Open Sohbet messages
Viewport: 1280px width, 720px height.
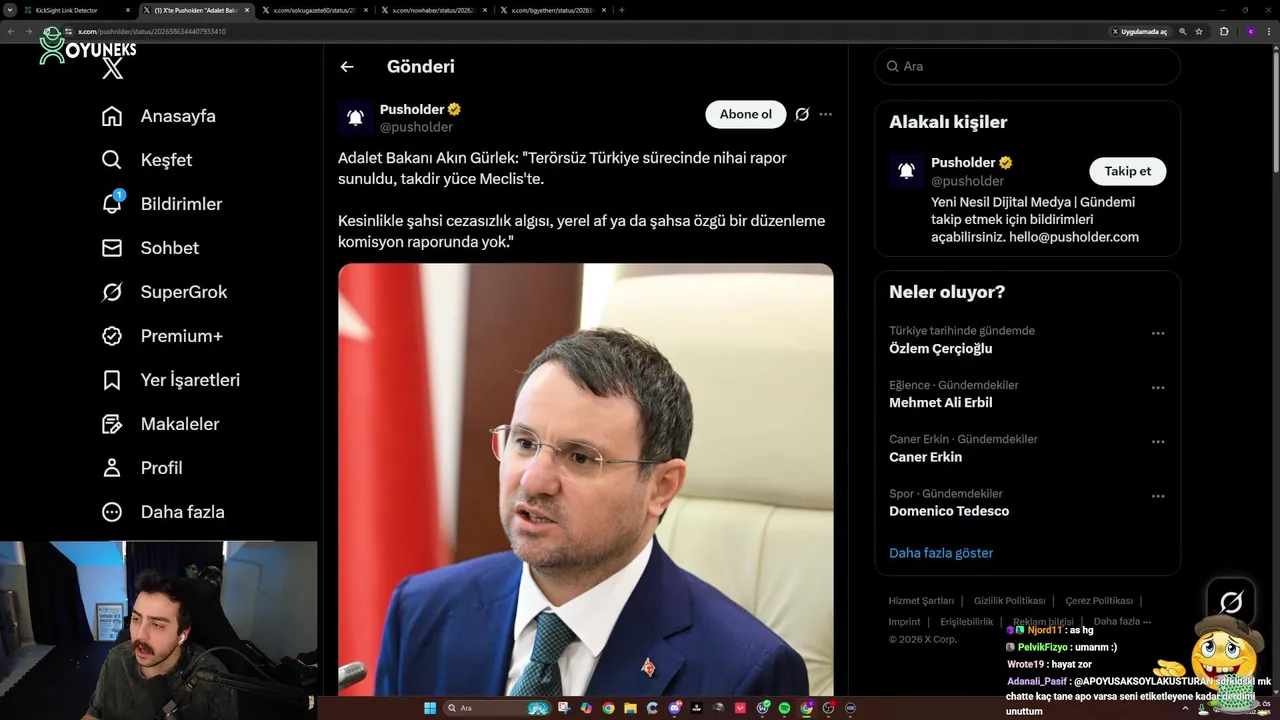[x=151, y=248]
